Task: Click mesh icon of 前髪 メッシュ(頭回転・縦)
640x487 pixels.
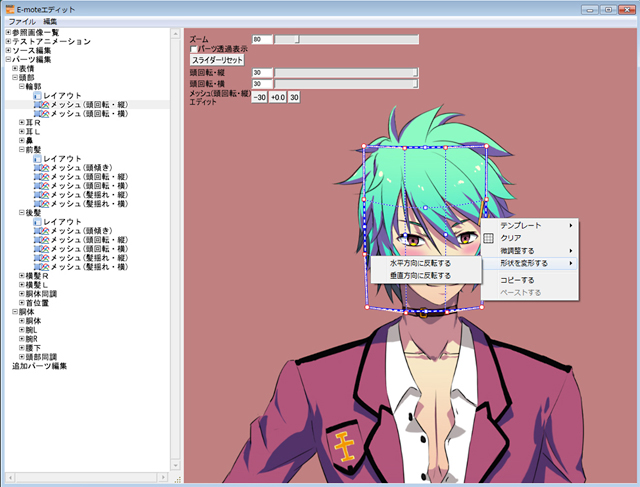Action: (41, 177)
